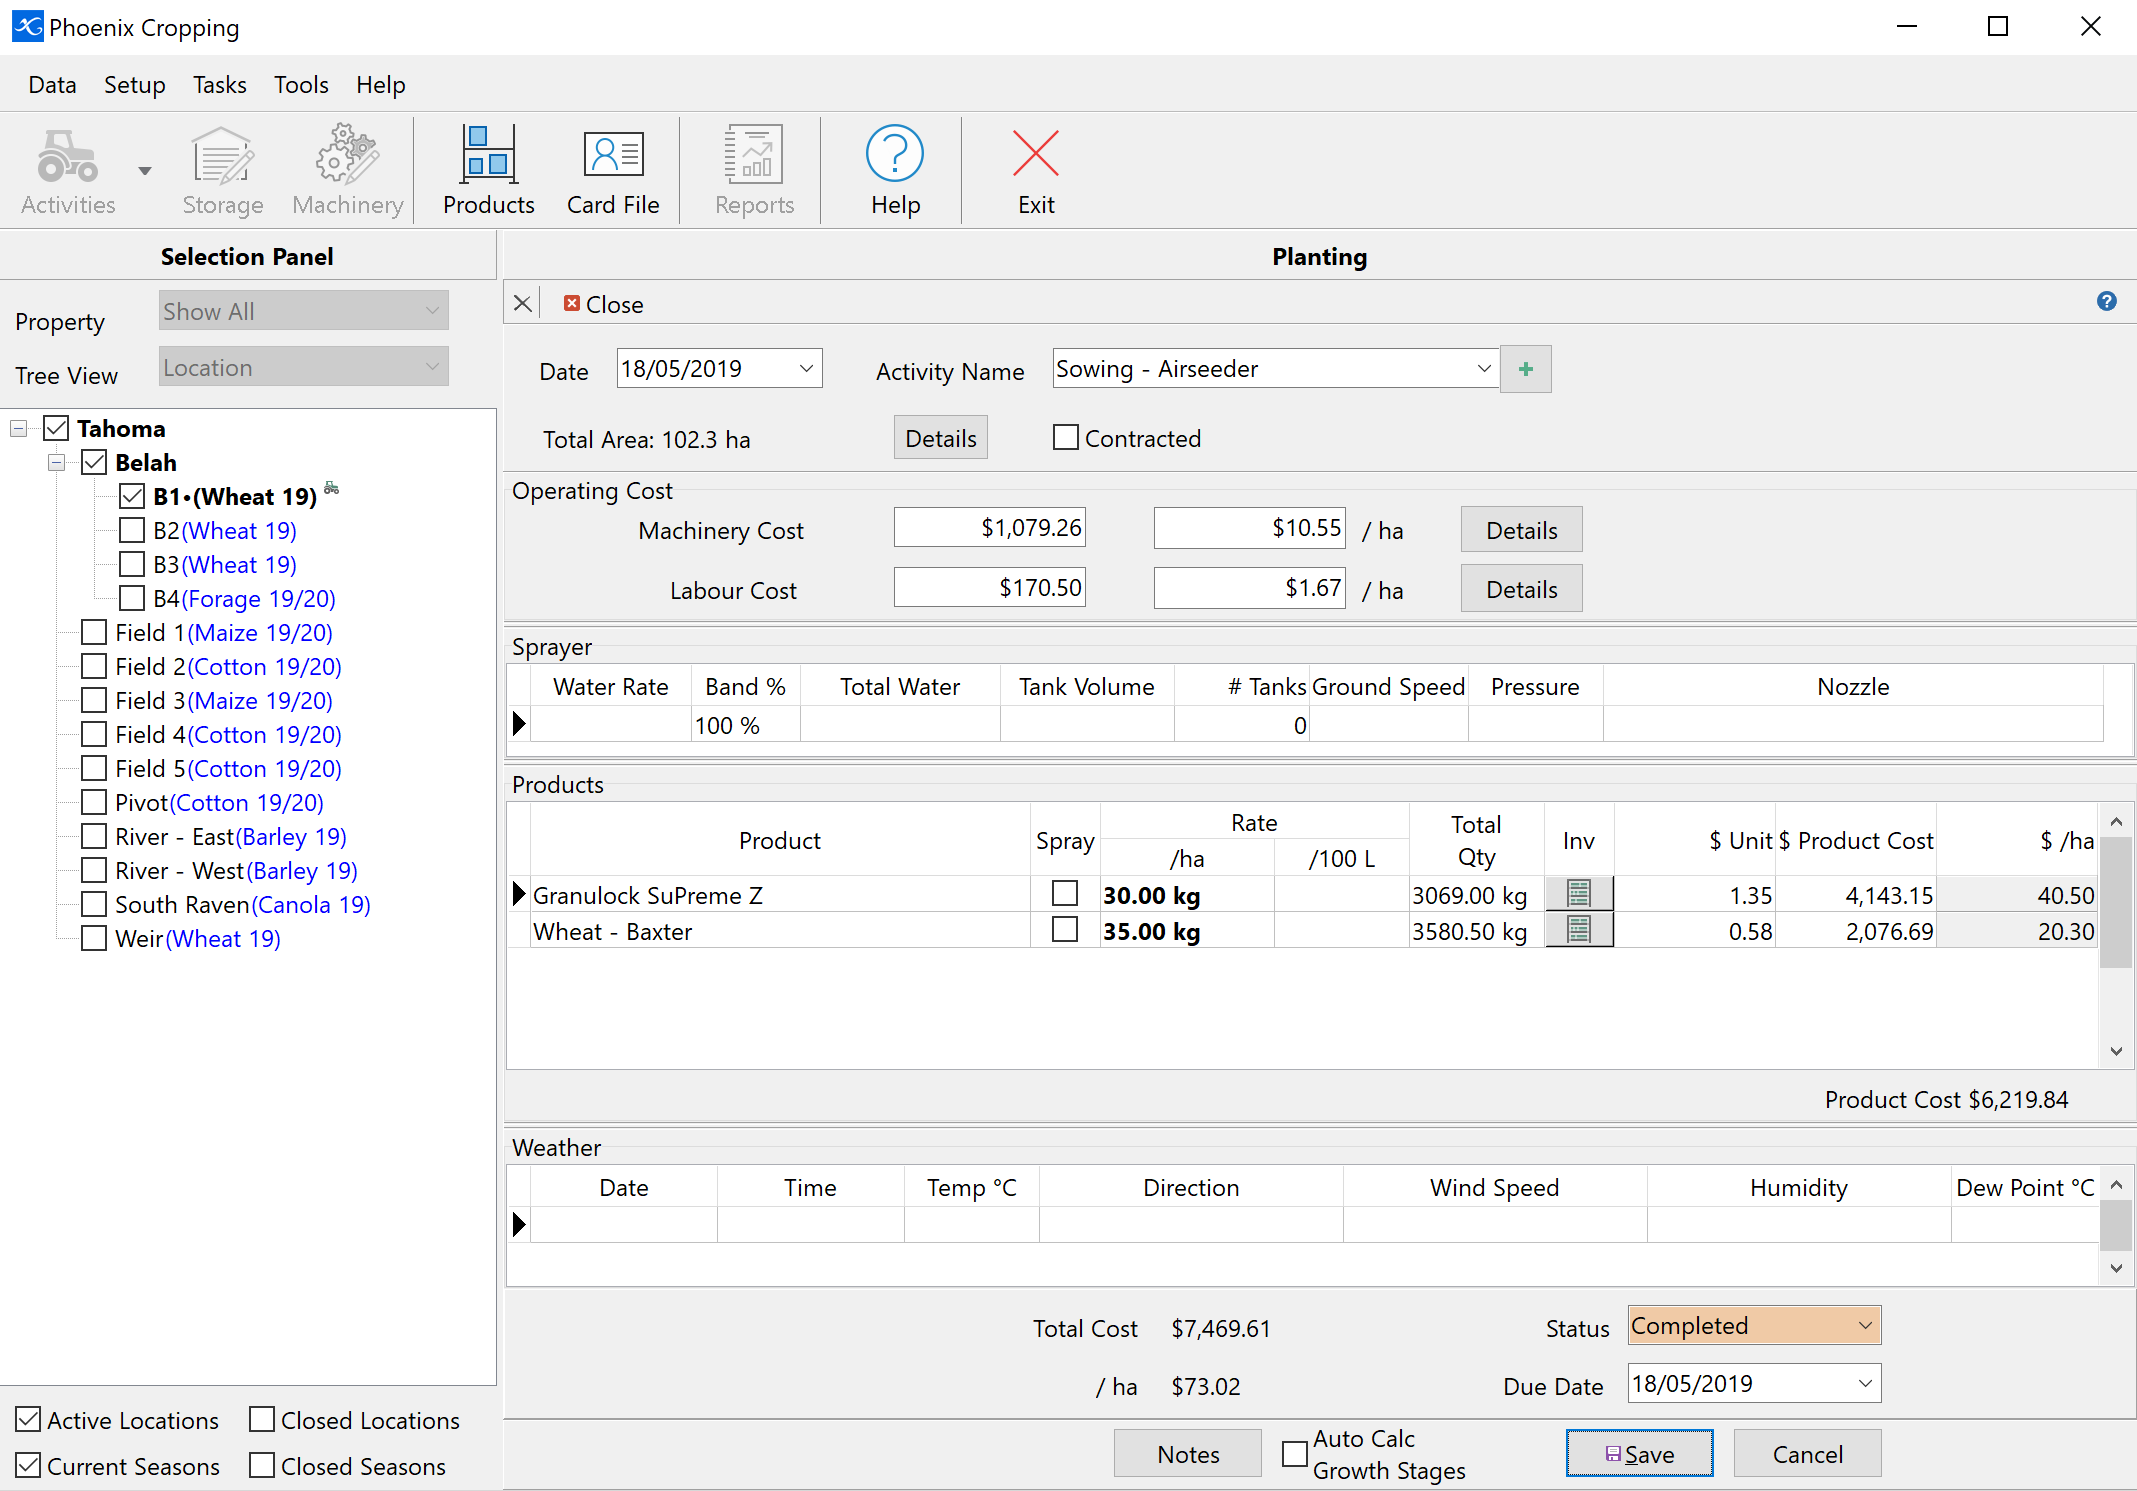
Task: Enable the Contracted checkbox
Action: 1066,438
